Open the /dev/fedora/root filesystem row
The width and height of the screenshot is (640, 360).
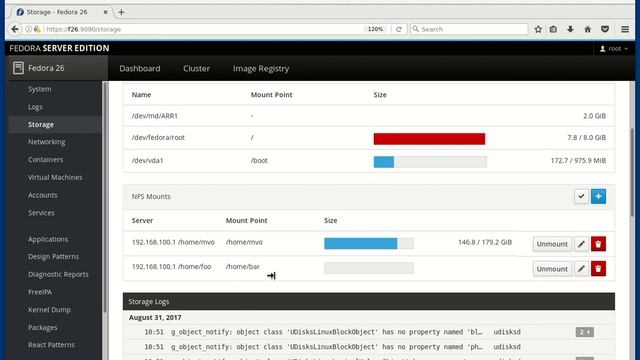369,138
